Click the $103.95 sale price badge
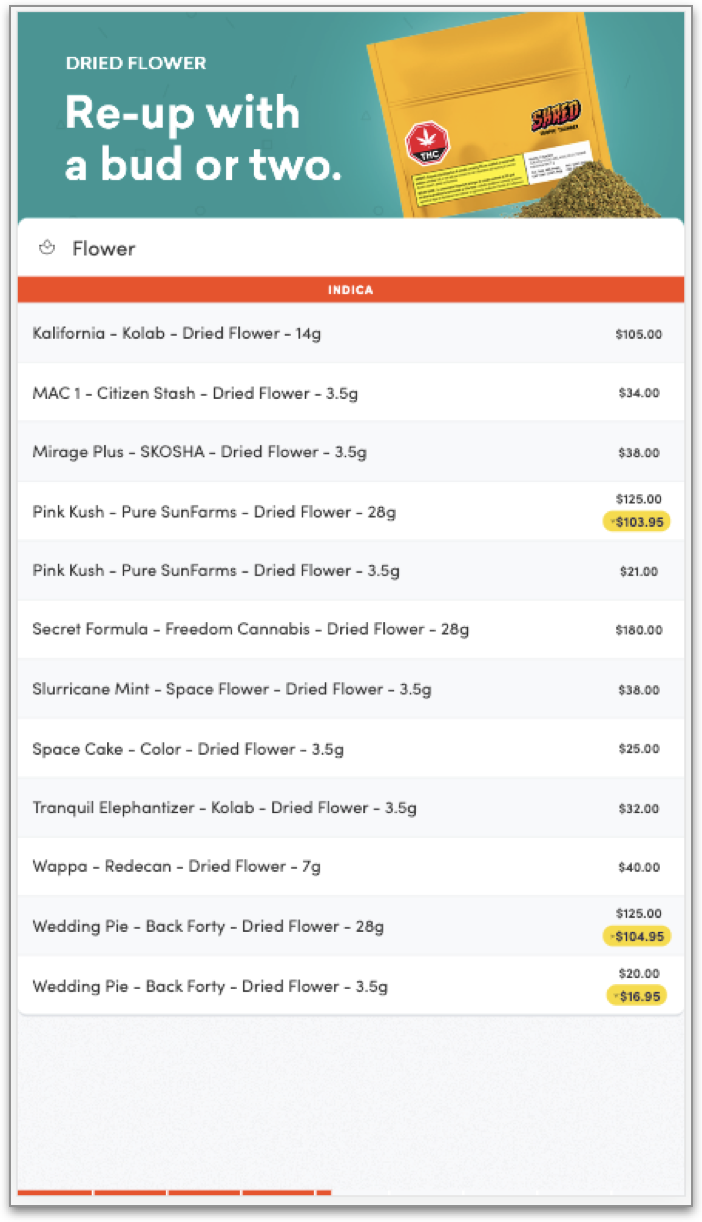 click(636, 522)
